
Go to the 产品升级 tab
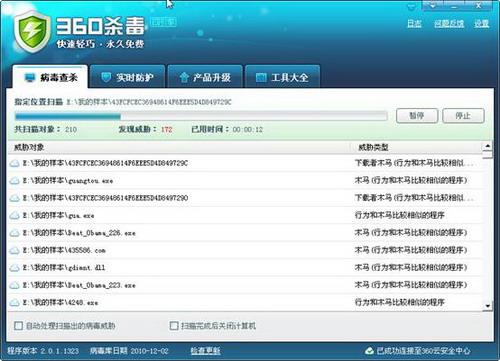[x=205, y=77]
